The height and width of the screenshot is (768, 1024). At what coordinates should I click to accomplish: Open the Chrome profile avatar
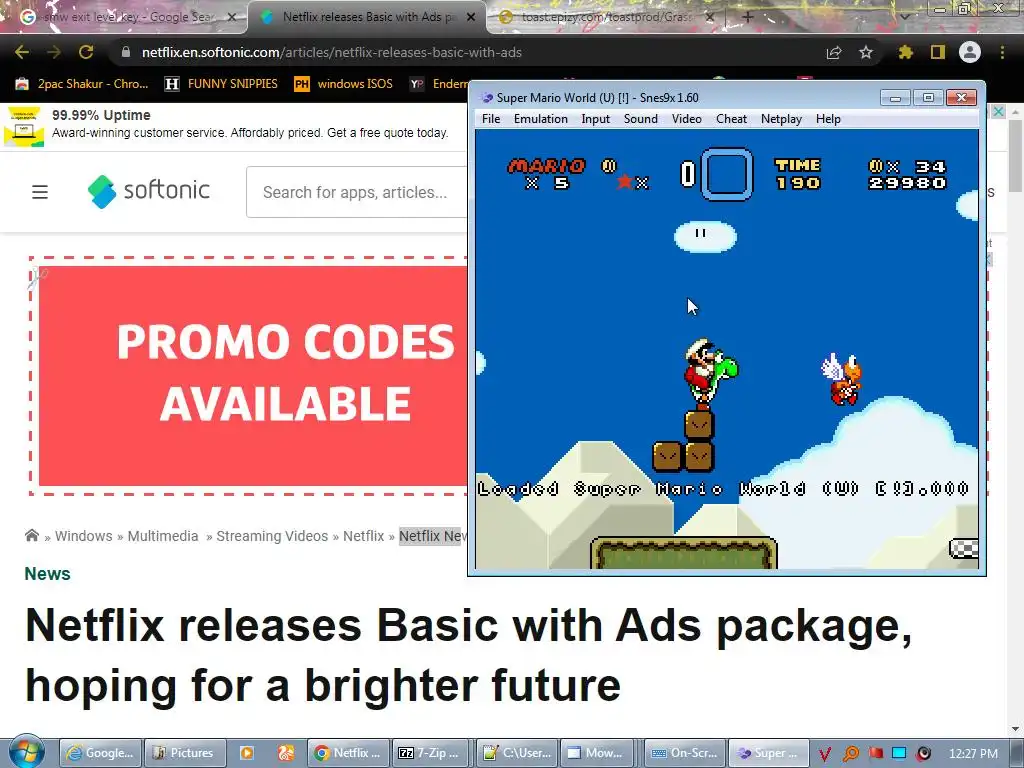(970, 52)
